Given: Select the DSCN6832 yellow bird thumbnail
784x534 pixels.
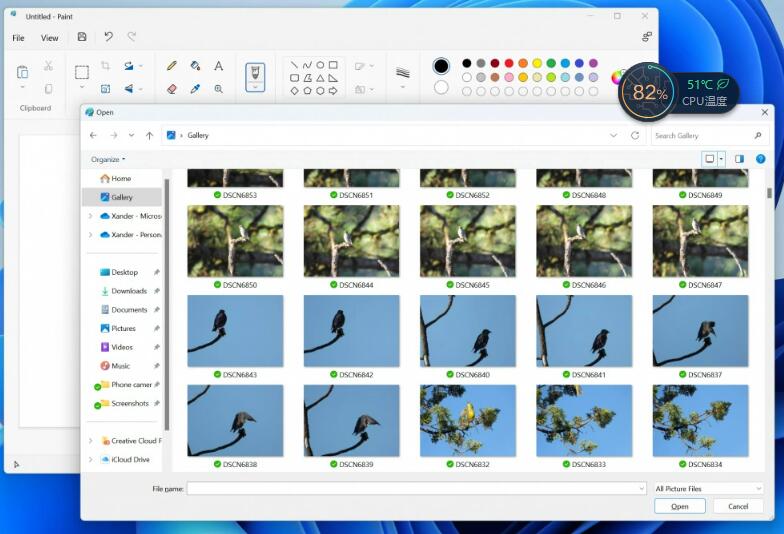Looking at the screenshot, I should pos(468,420).
